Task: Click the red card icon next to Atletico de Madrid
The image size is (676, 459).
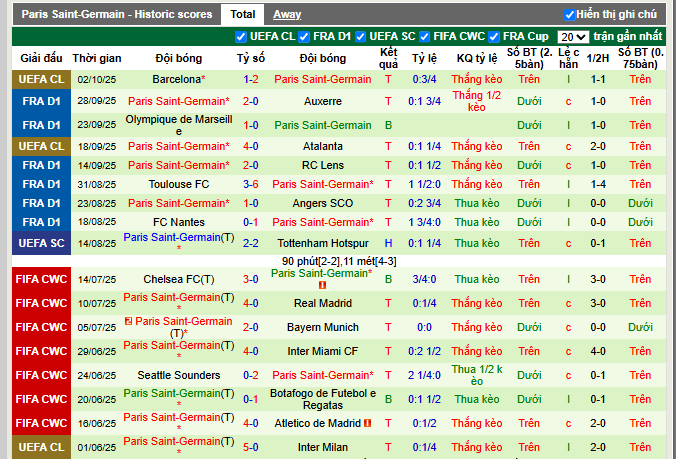Action: (367, 423)
